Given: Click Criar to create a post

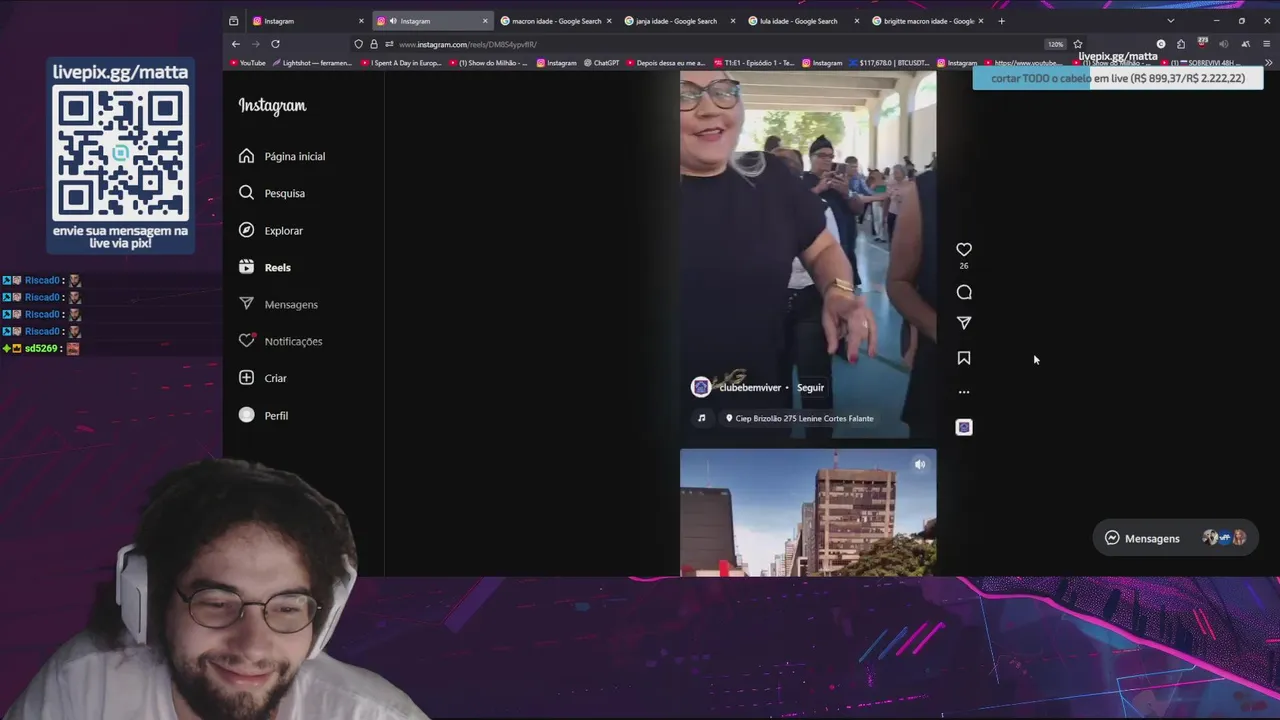Looking at the screenshot, I should [263, 378].
